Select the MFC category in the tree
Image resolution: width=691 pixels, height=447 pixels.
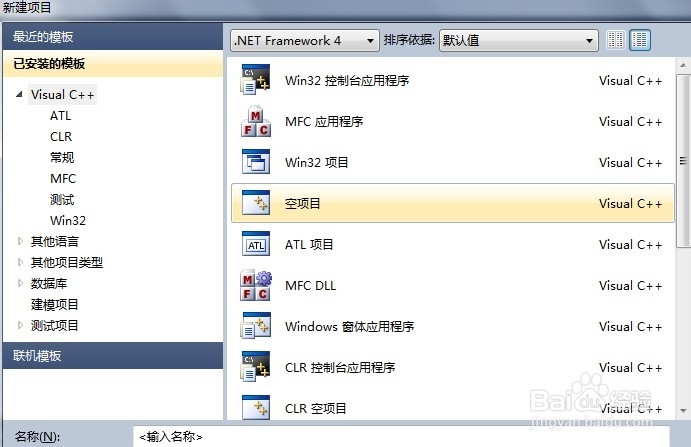63,179
